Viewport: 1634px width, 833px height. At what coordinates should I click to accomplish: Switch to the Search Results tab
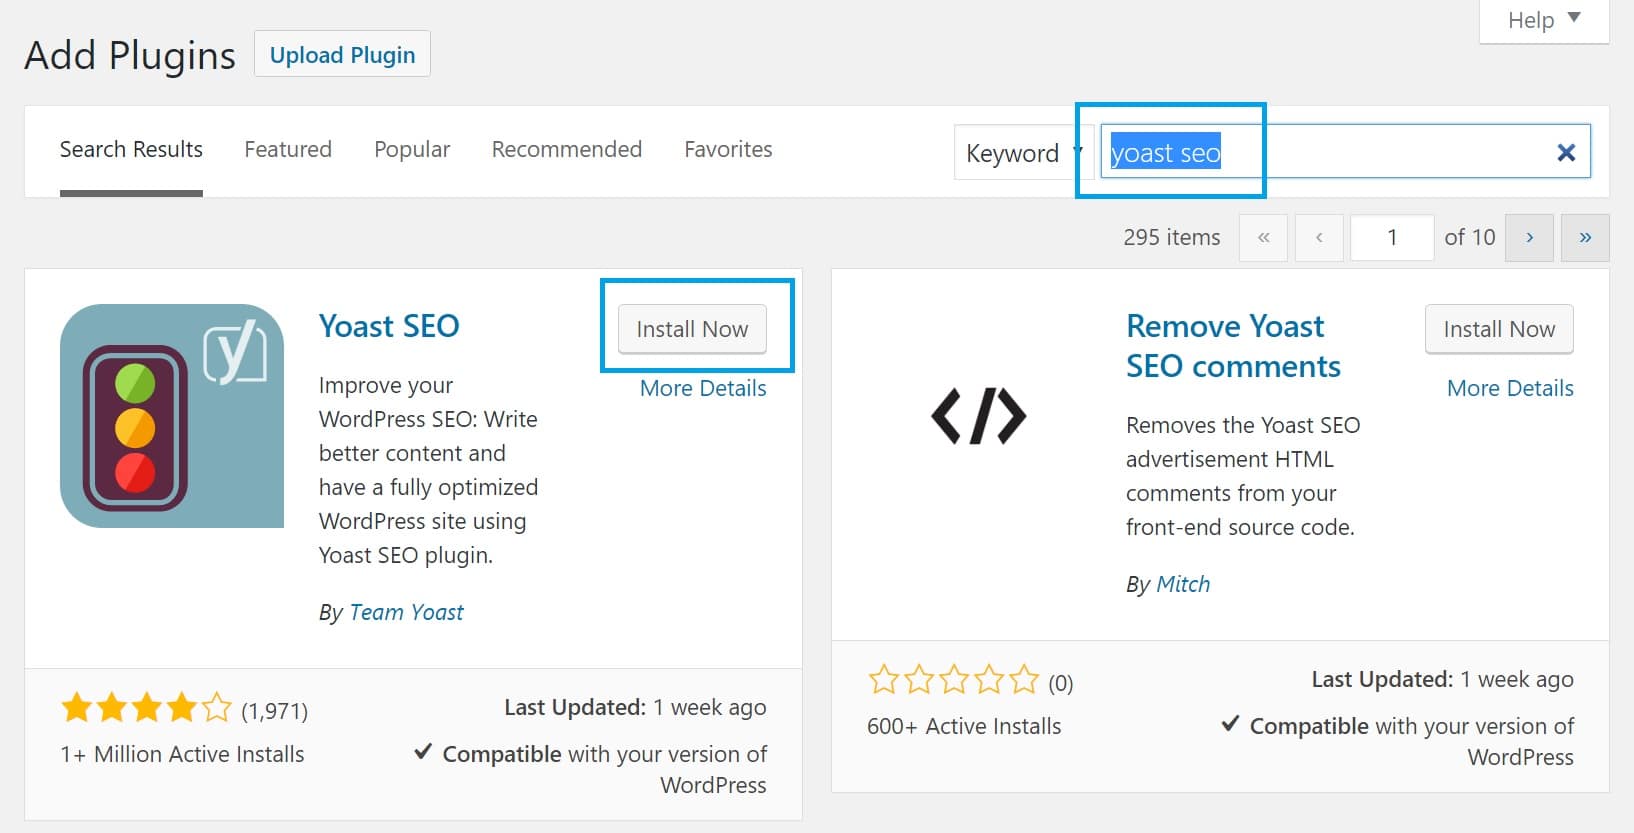[131, 150]
